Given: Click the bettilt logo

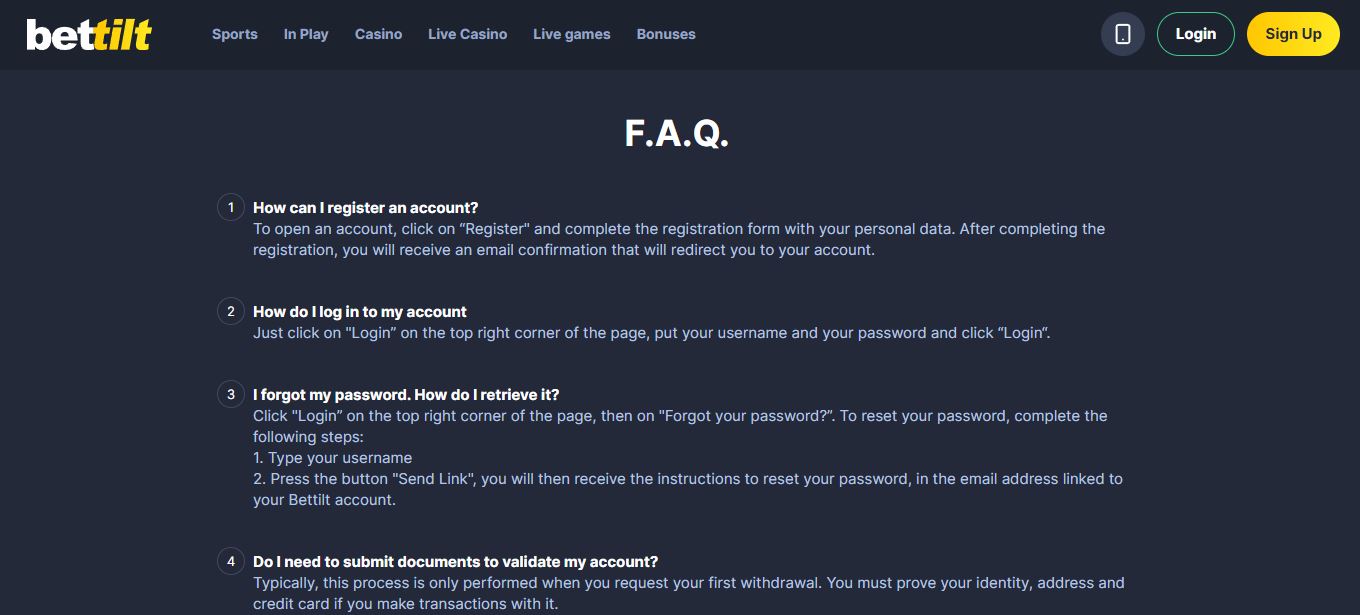Looking at the screenshot, I should pos(89,34).
